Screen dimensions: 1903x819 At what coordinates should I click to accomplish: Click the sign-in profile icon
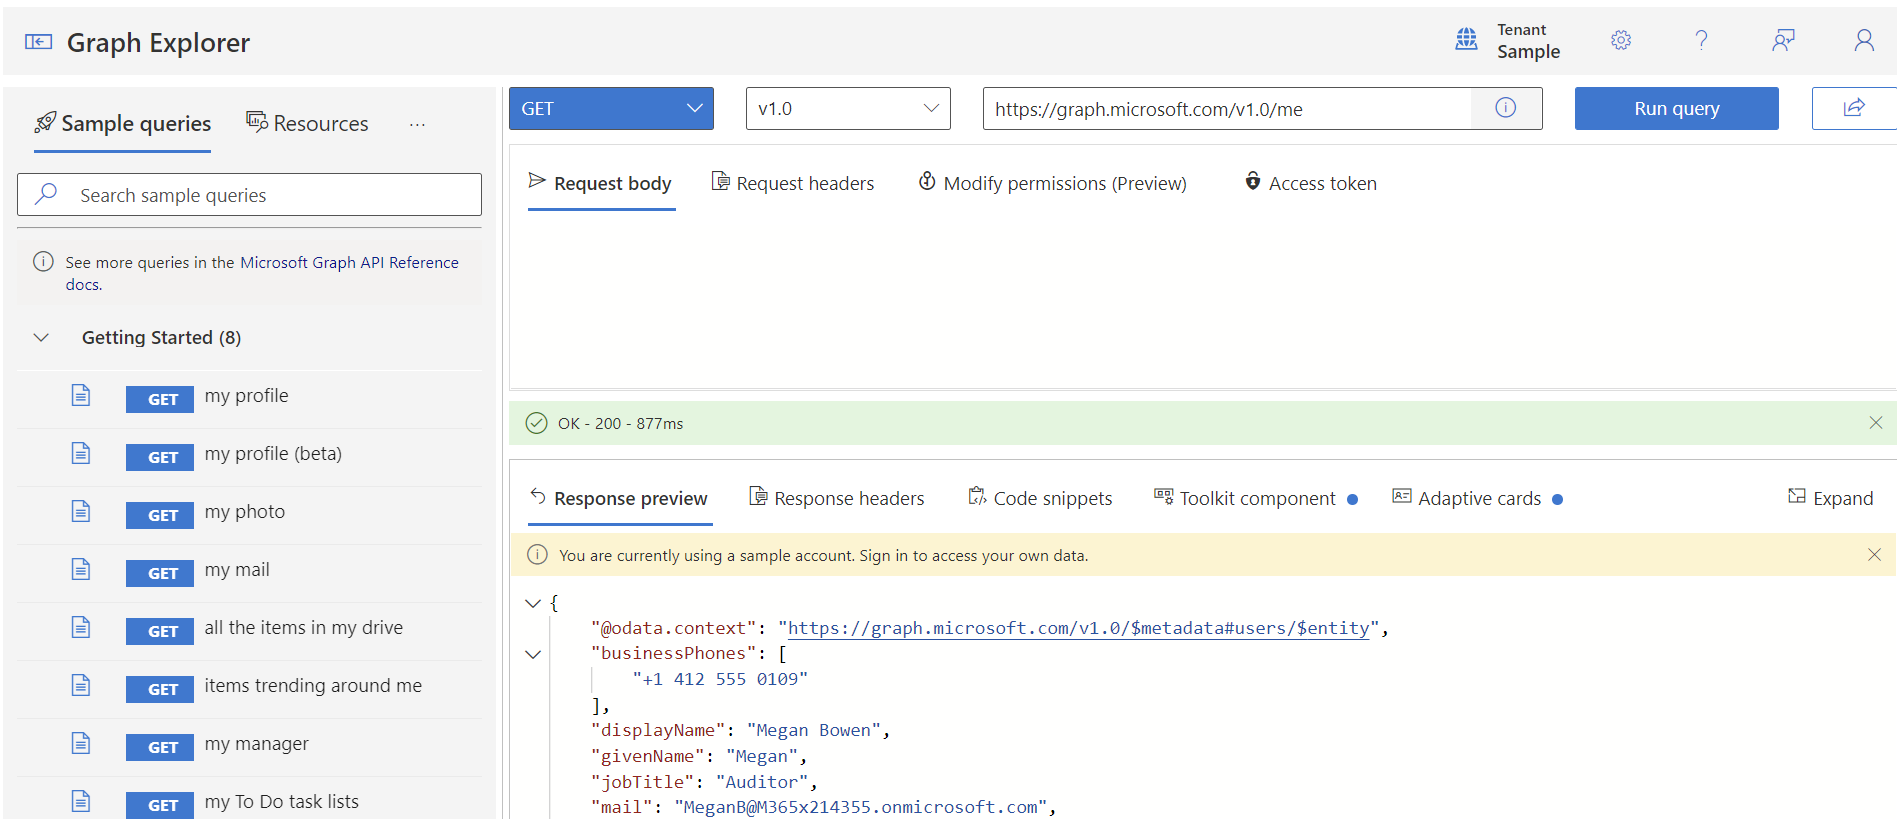pos(1864,40)
